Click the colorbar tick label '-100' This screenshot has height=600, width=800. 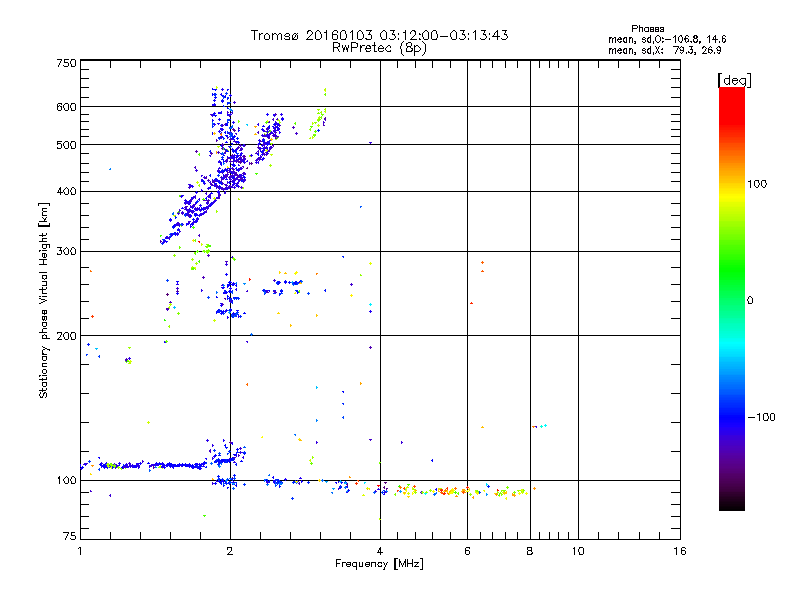pos(761,417)
